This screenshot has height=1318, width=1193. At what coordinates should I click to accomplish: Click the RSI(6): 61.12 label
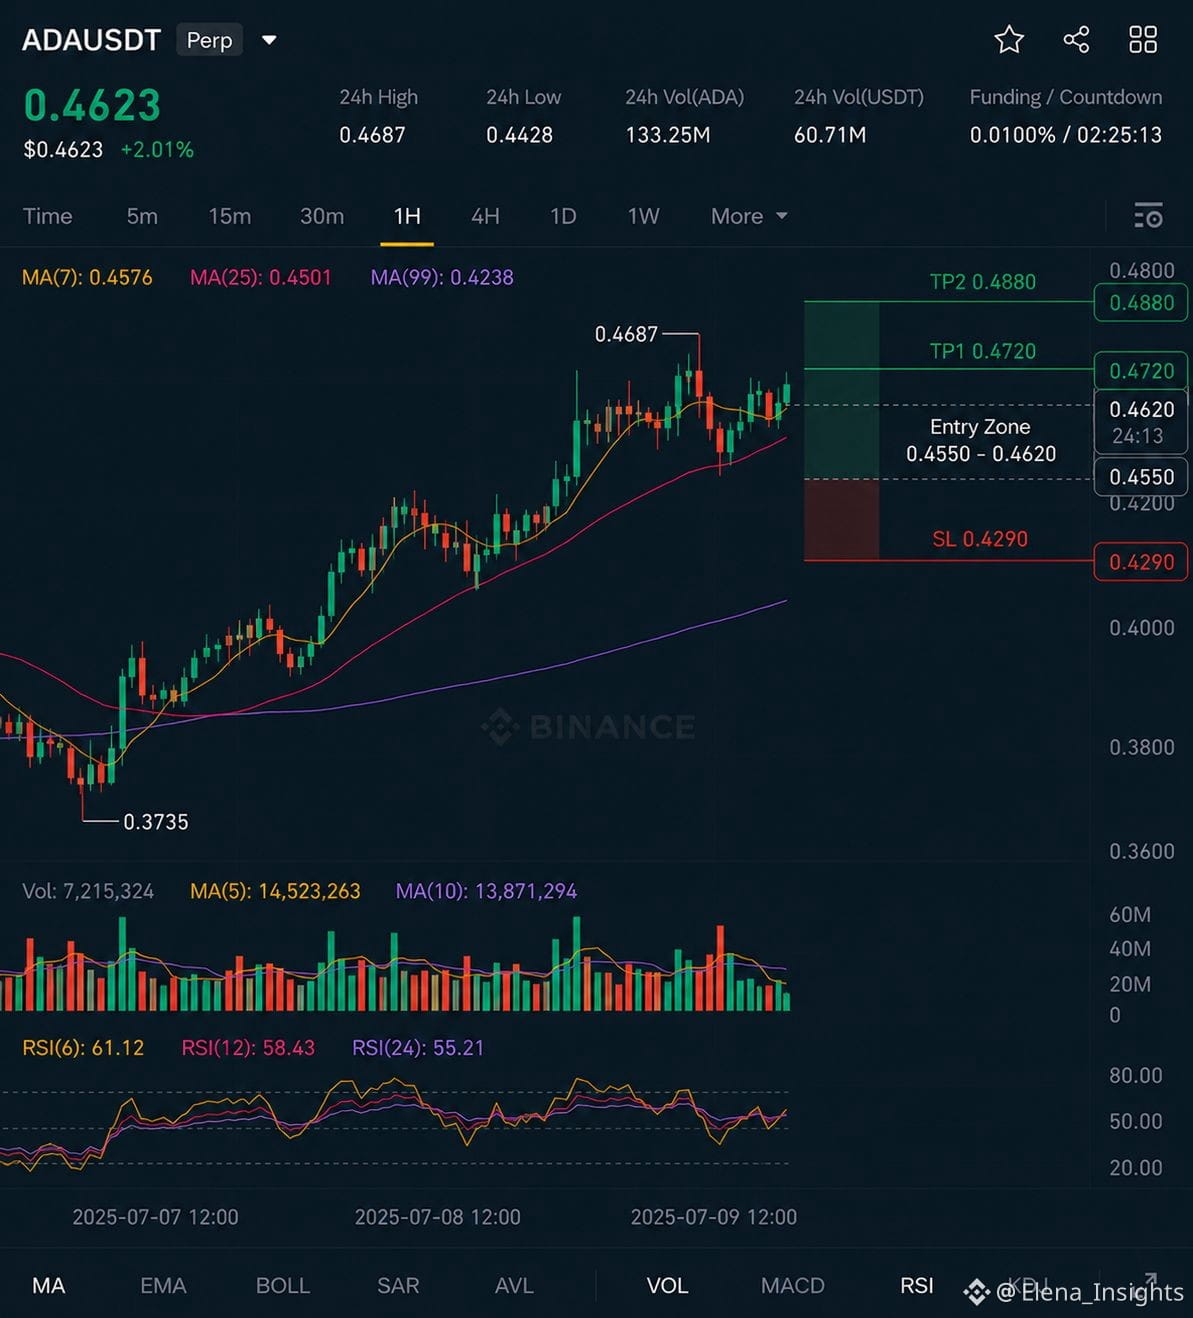83,1048
